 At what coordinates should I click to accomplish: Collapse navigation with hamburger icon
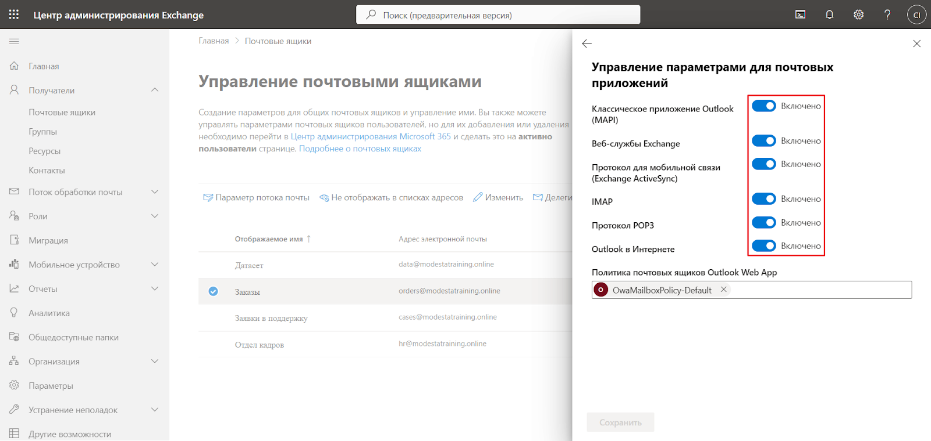coord(14,41)
